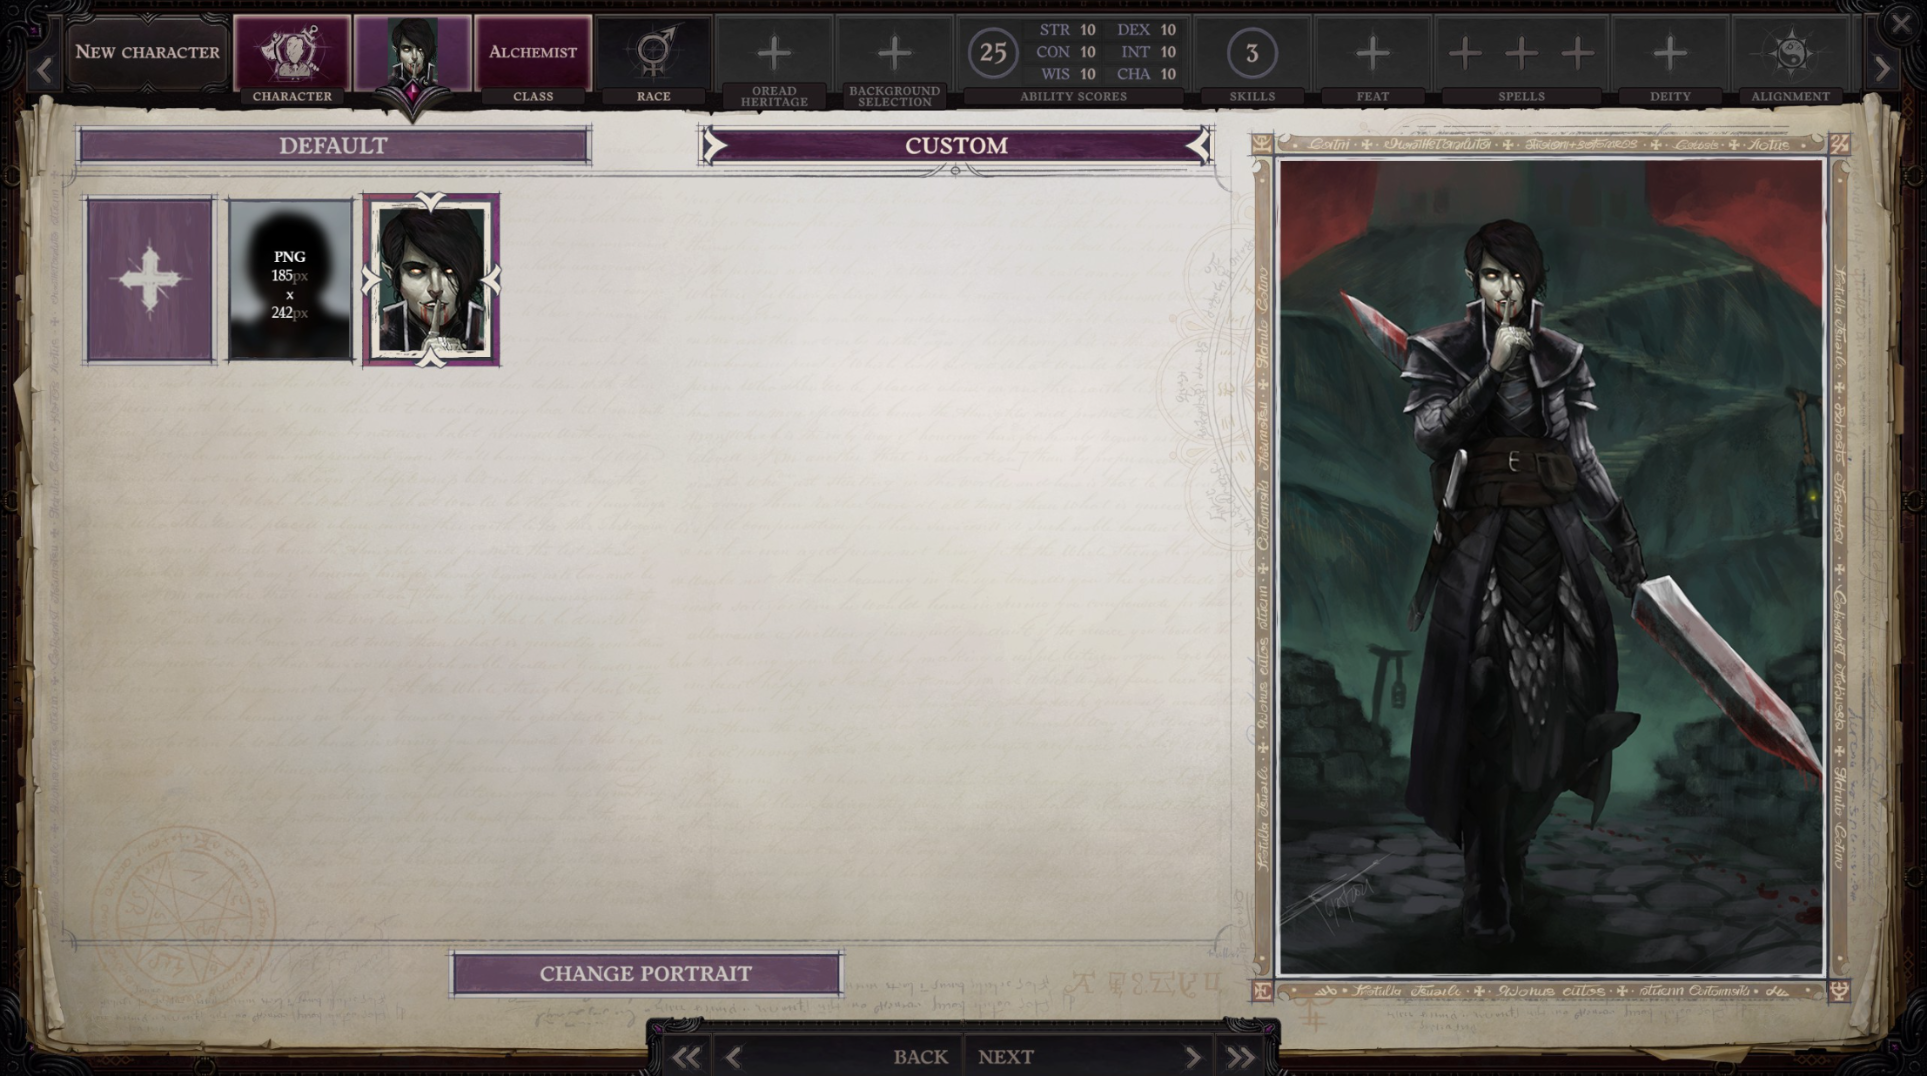Select the Character mask icon step

pyautogui.click(x=292, y=52)
